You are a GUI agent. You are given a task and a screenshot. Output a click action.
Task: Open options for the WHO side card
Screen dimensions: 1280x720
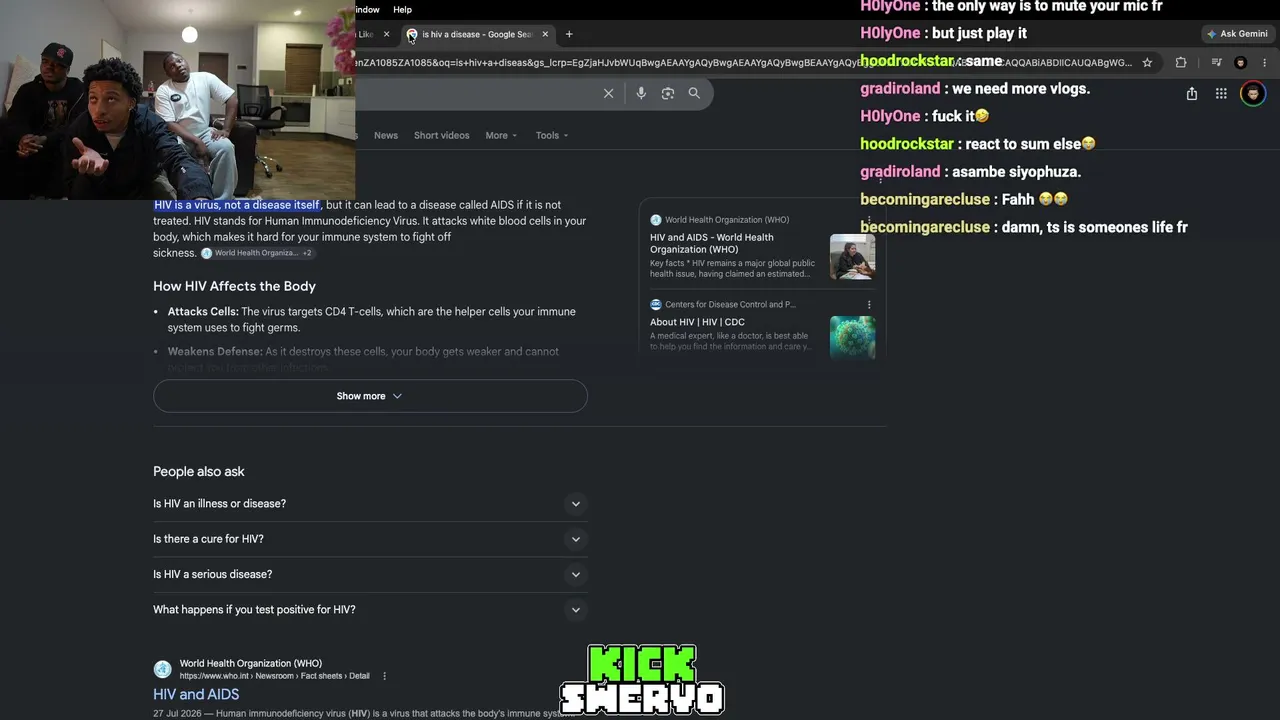(x=869, y=220)
